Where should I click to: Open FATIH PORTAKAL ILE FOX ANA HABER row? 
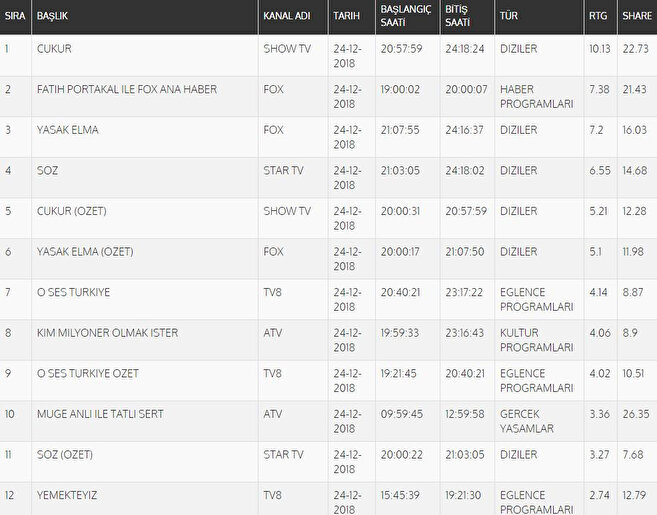point(126,89)
